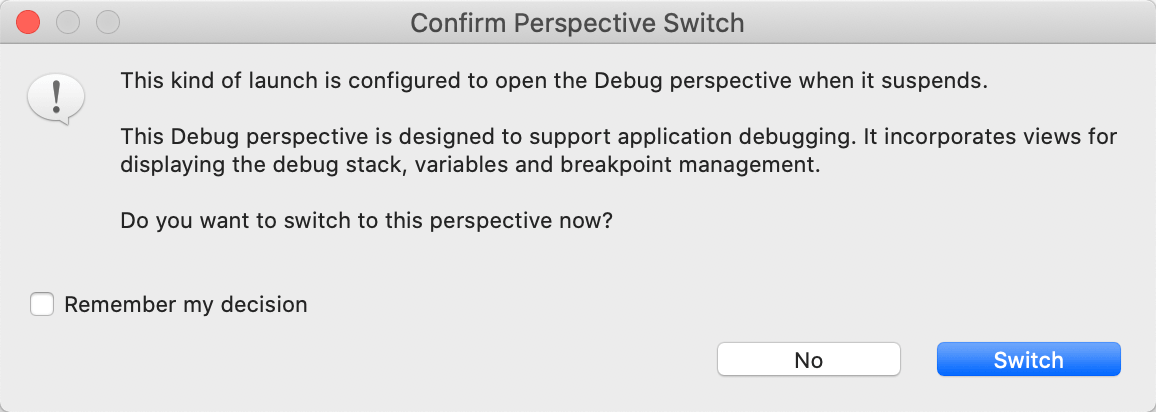Close the dialog with the red button

pos(28,23)
